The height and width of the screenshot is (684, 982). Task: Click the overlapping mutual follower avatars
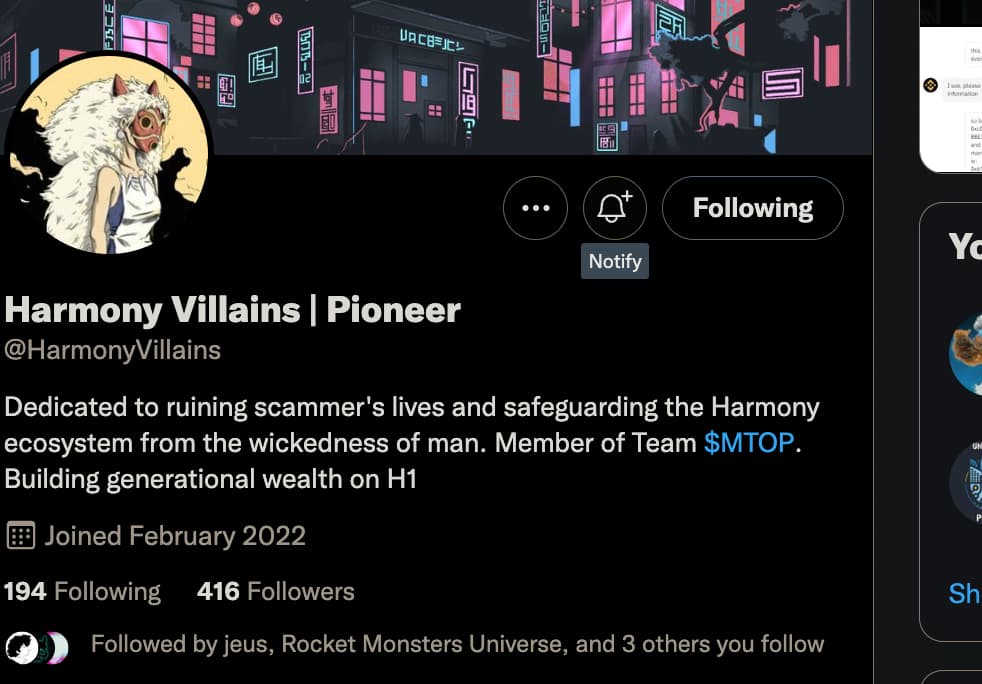tap(37, 647)
